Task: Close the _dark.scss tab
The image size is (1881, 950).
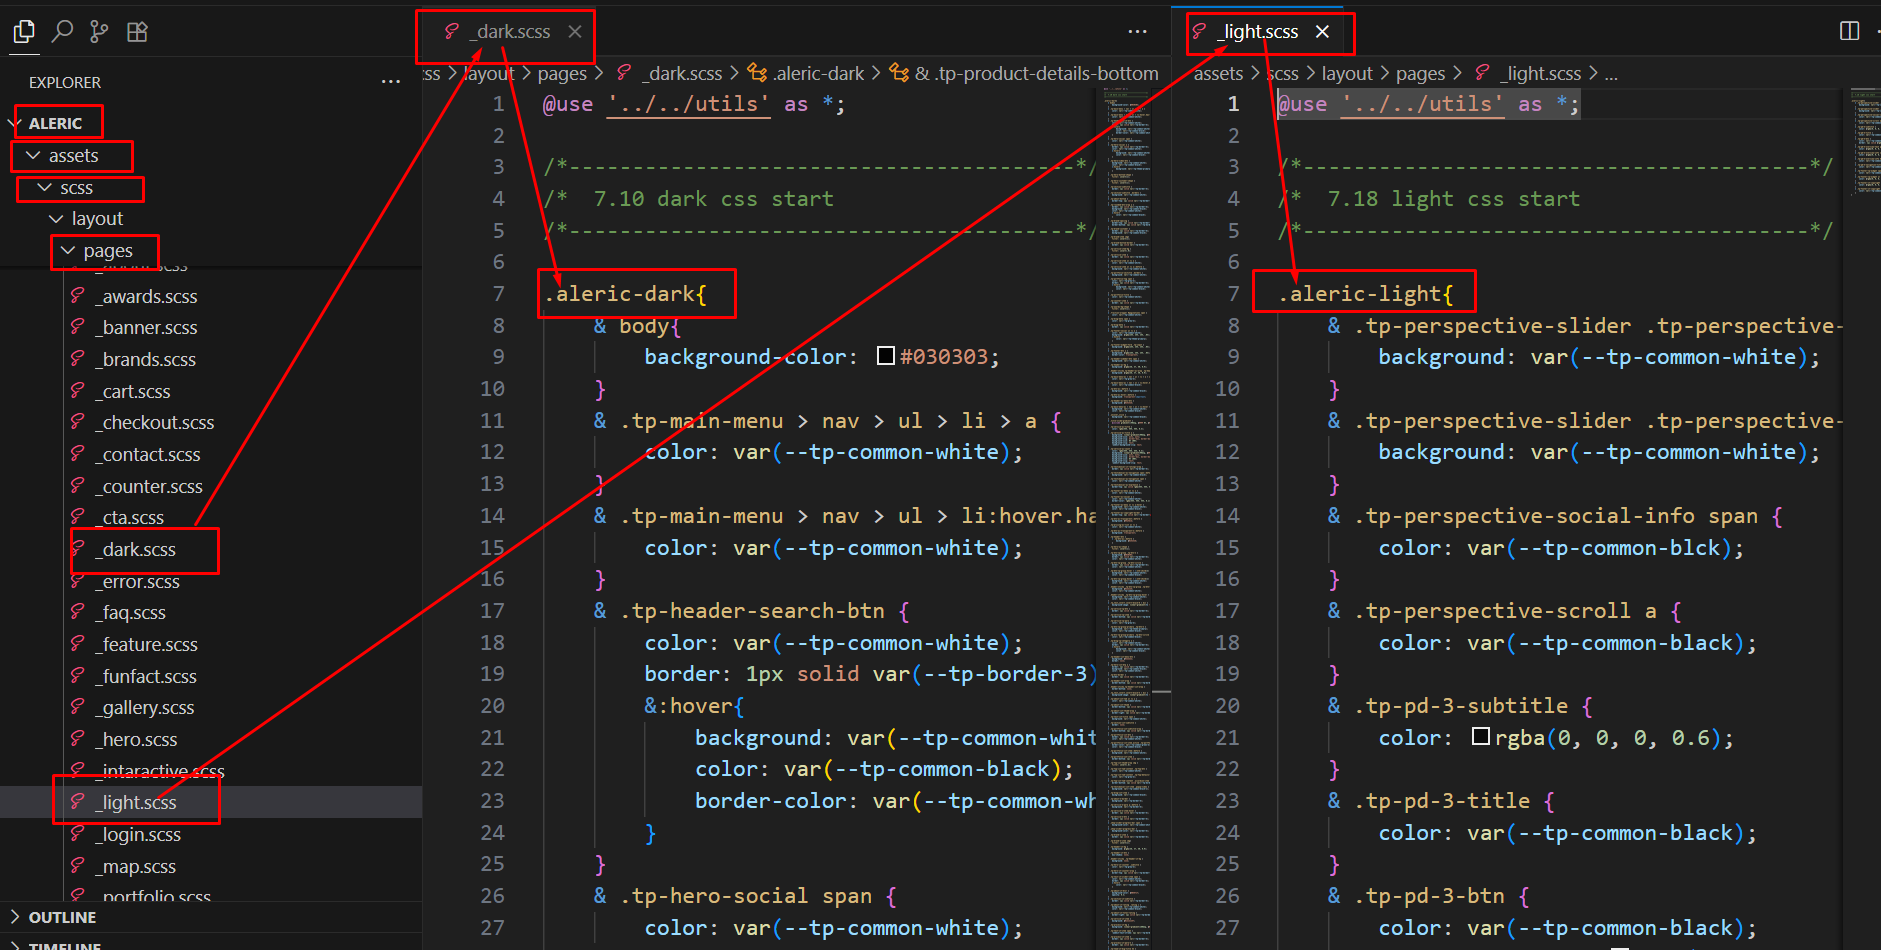Action: point(575,32)
